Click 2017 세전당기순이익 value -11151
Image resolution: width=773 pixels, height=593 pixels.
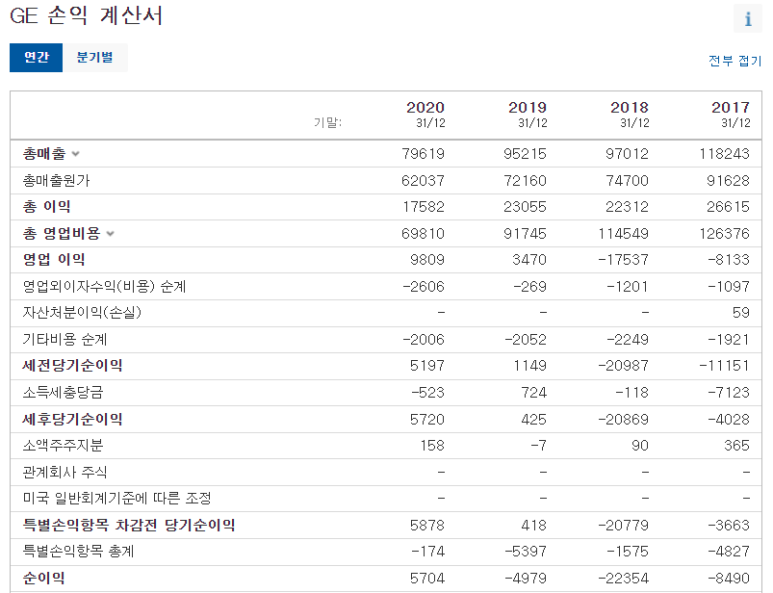coord(725,365)
